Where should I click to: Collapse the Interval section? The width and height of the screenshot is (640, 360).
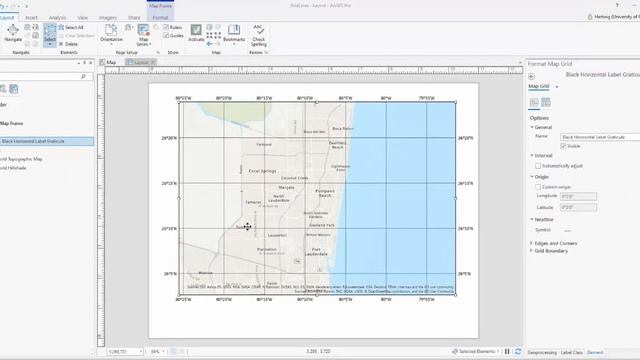coord(532,156)
